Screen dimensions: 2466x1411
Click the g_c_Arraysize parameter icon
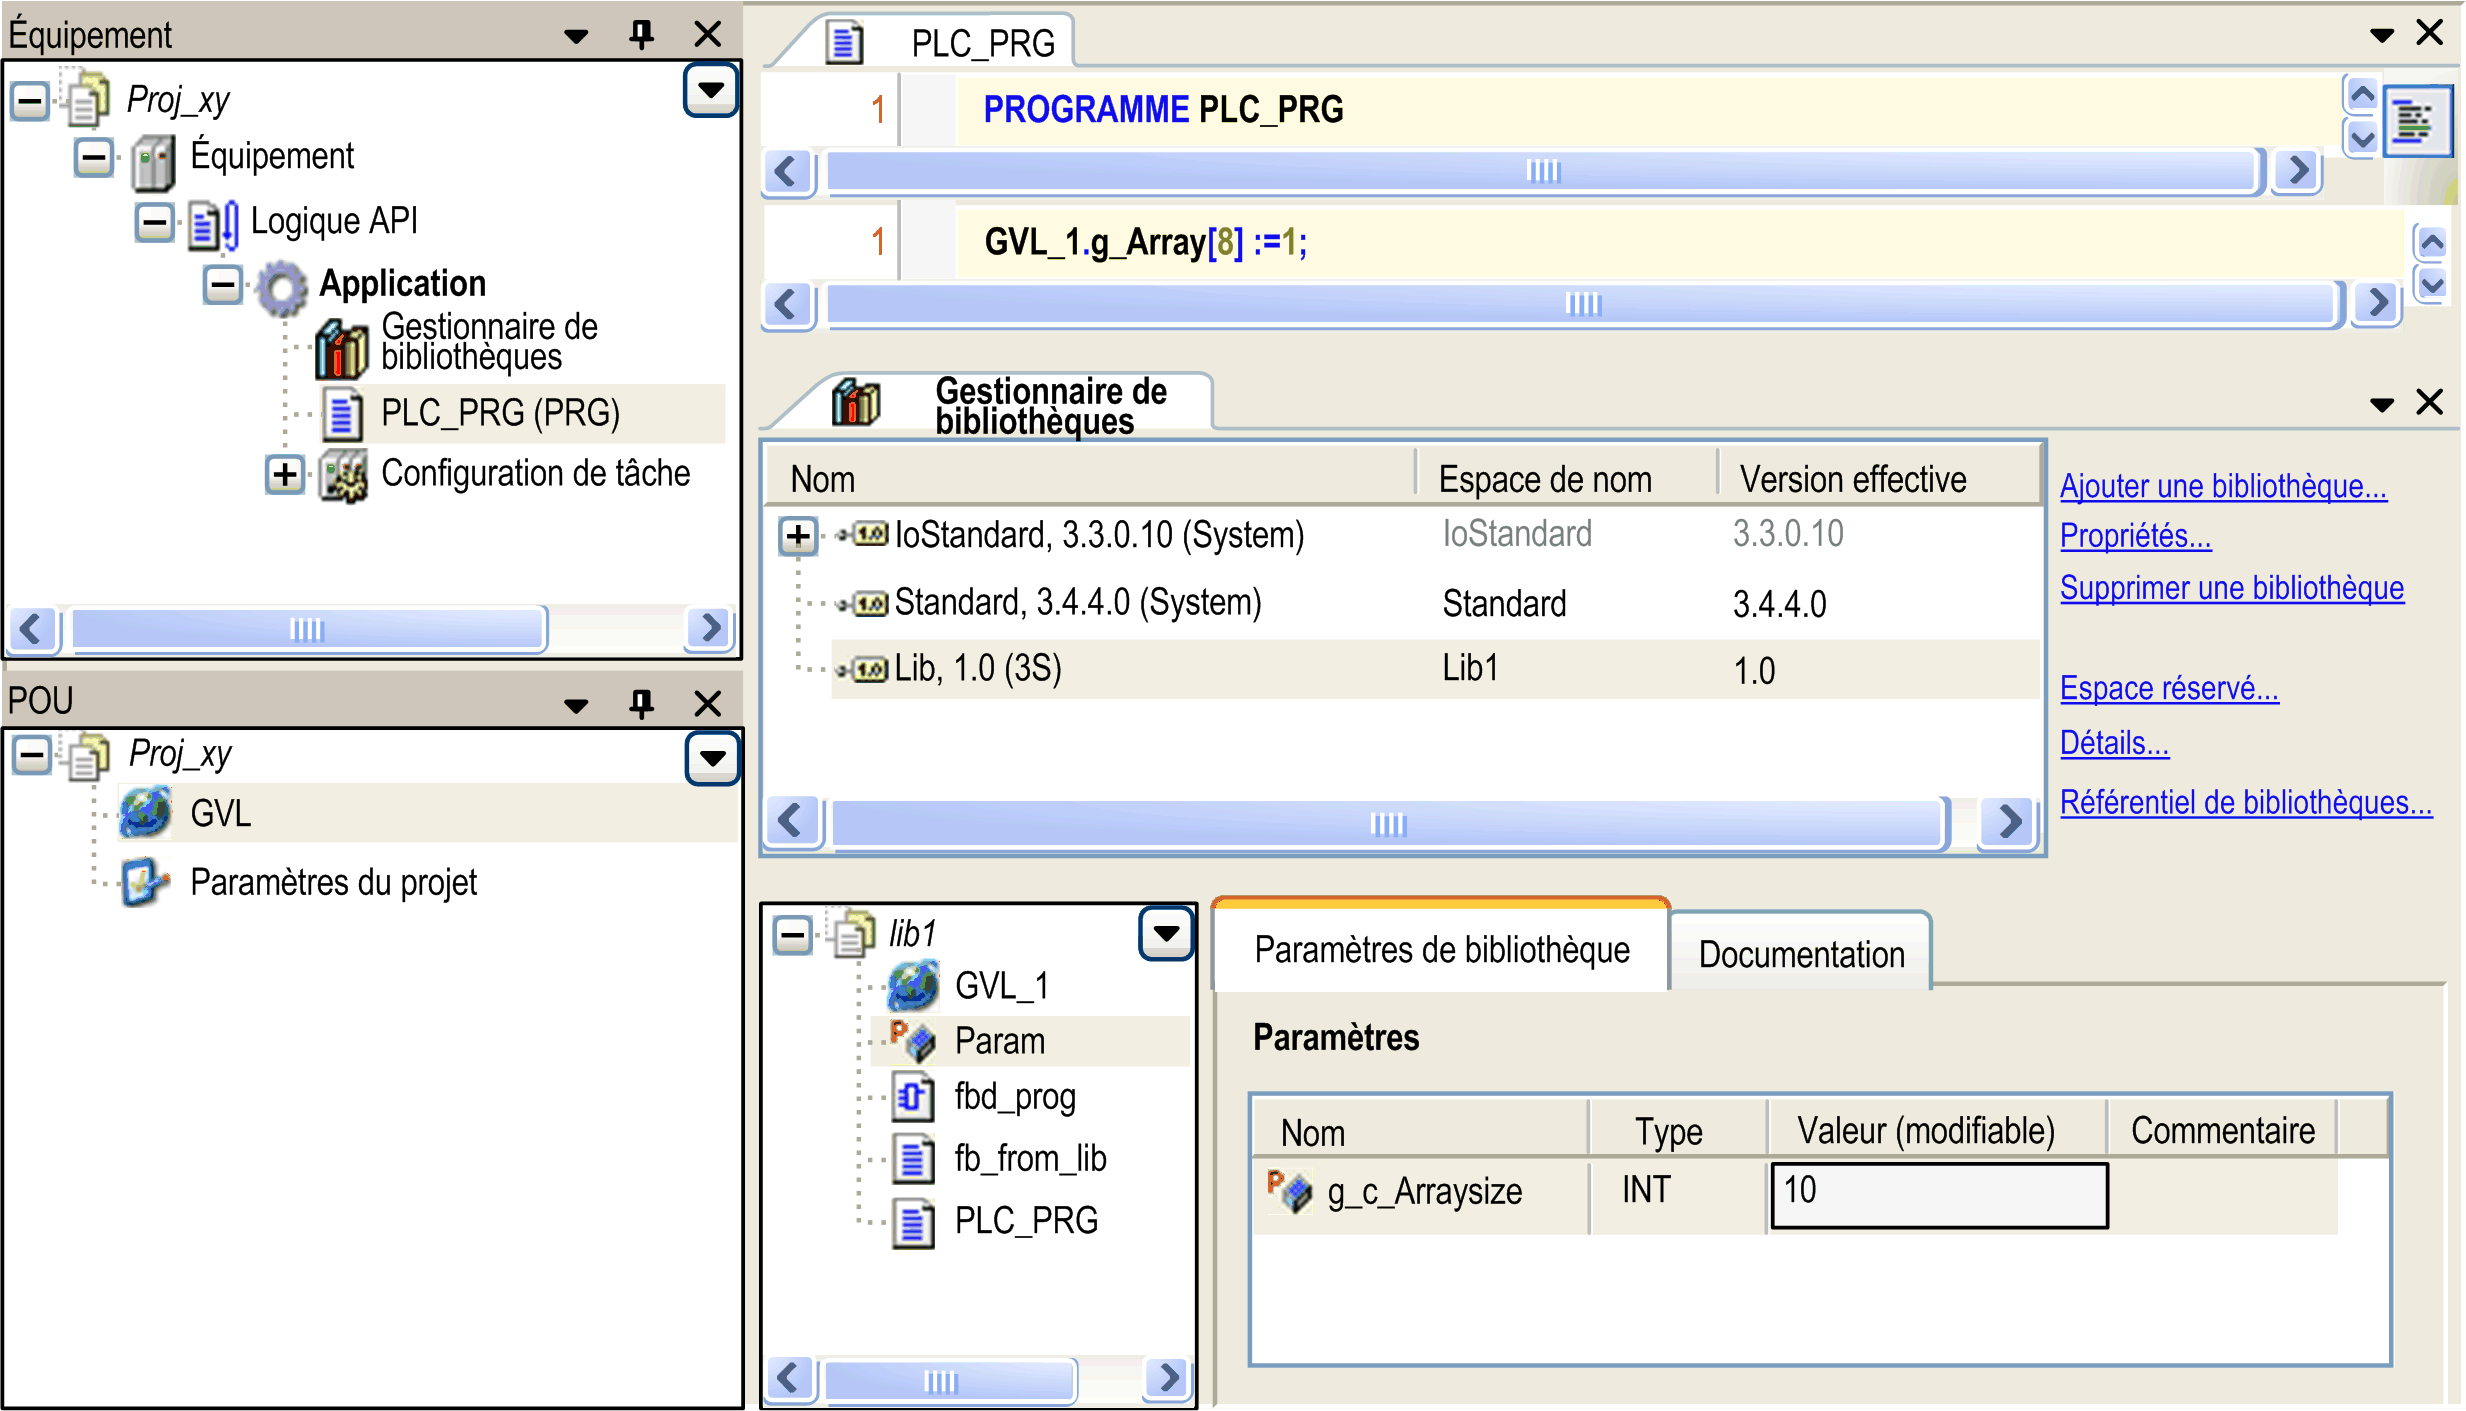click(1290, 1190)
